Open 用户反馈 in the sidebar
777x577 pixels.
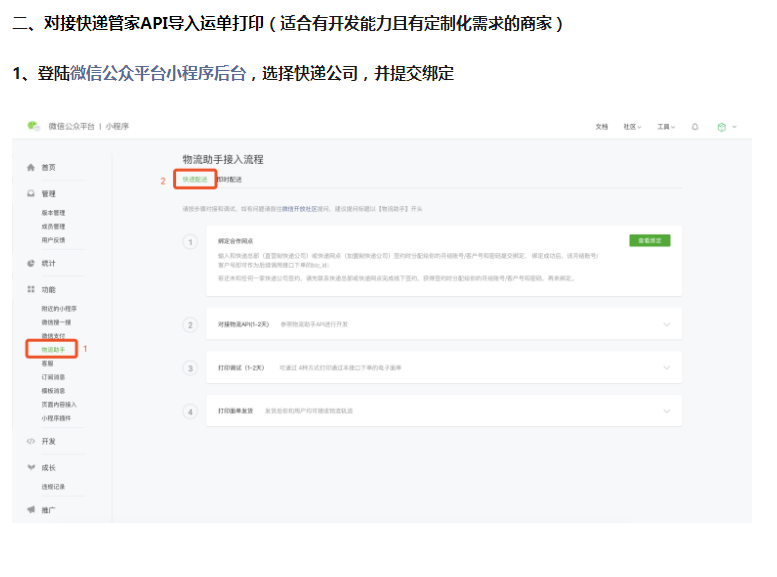(53, 240)
